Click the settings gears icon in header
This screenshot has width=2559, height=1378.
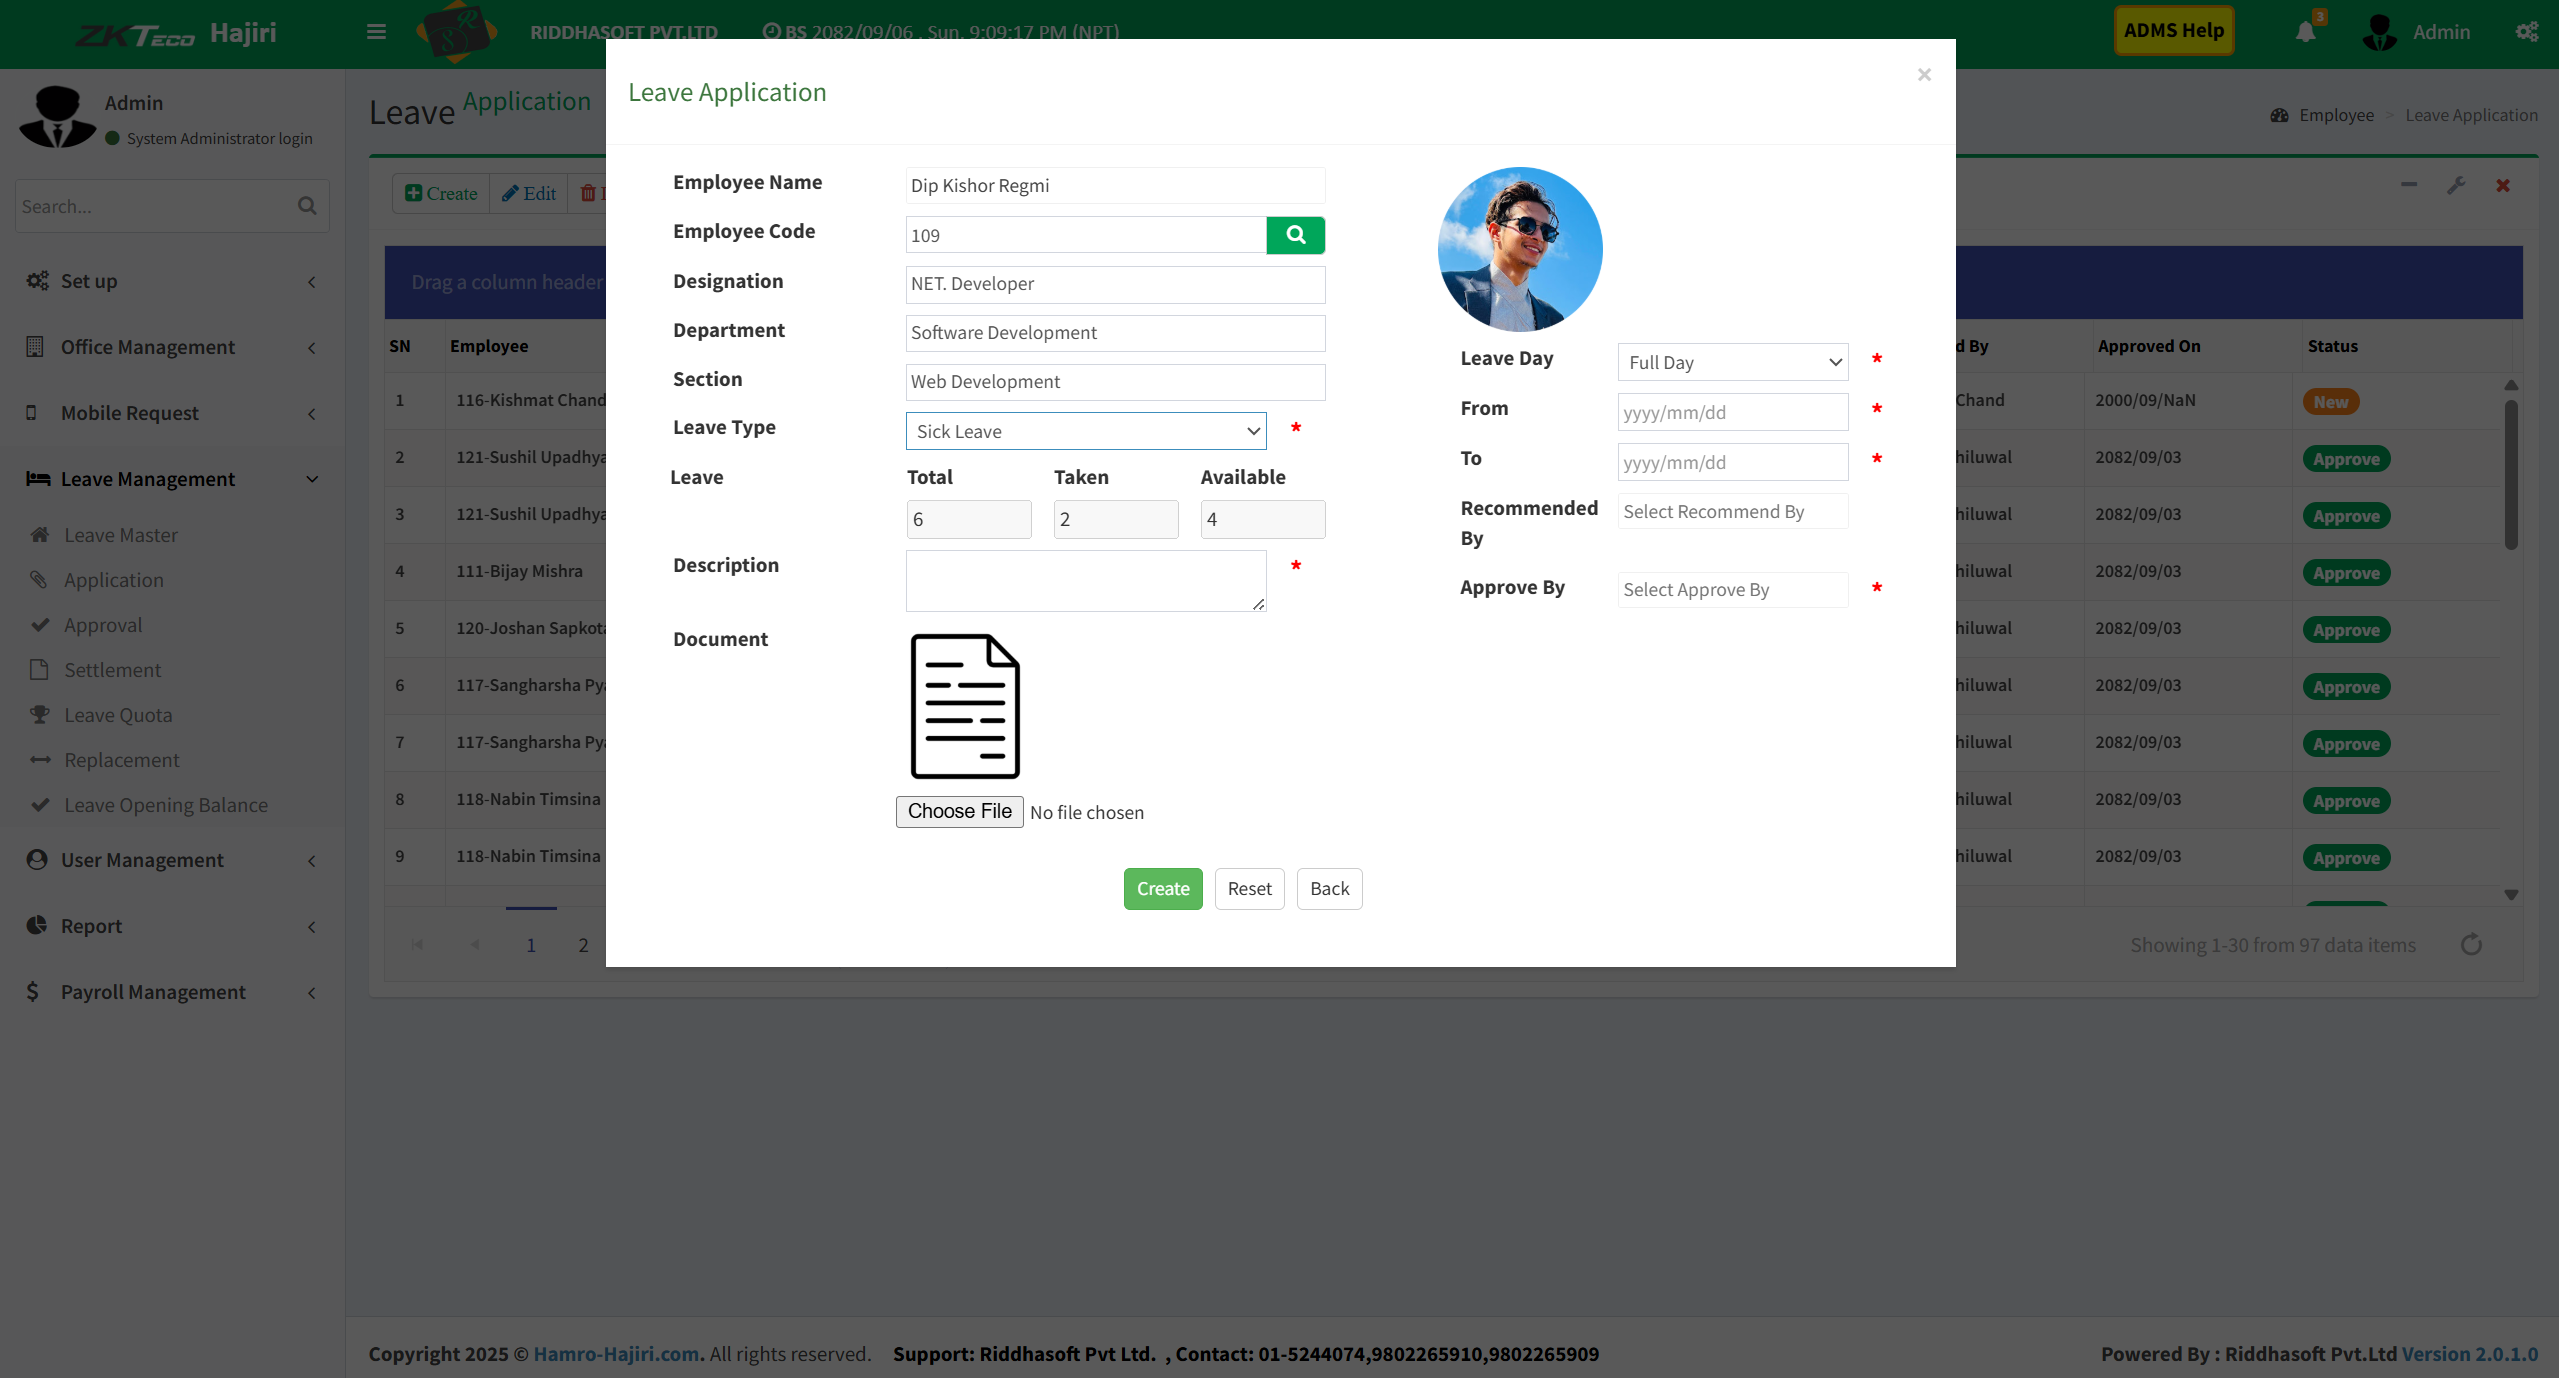[2527, 32]
